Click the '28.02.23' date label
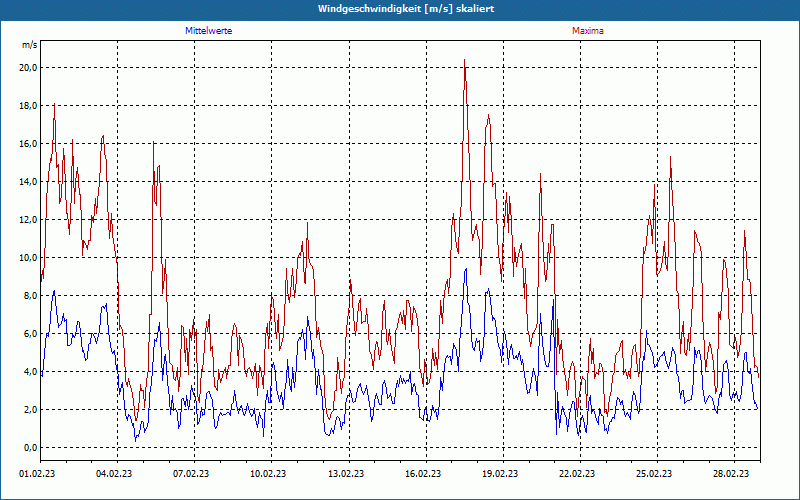The height and width of the screenshot is (500, 800). 731,474
